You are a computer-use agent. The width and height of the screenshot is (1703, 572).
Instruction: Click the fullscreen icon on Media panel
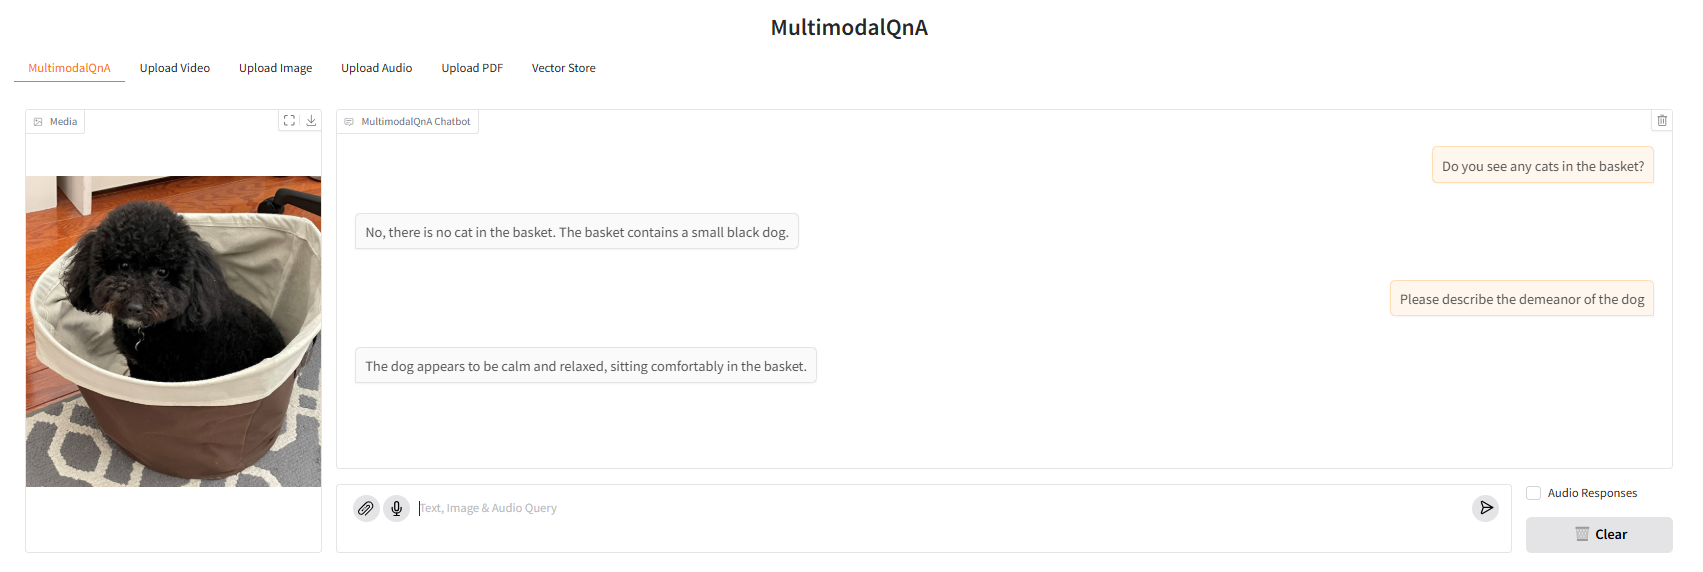pyautogui.click(x=289, y=121)
